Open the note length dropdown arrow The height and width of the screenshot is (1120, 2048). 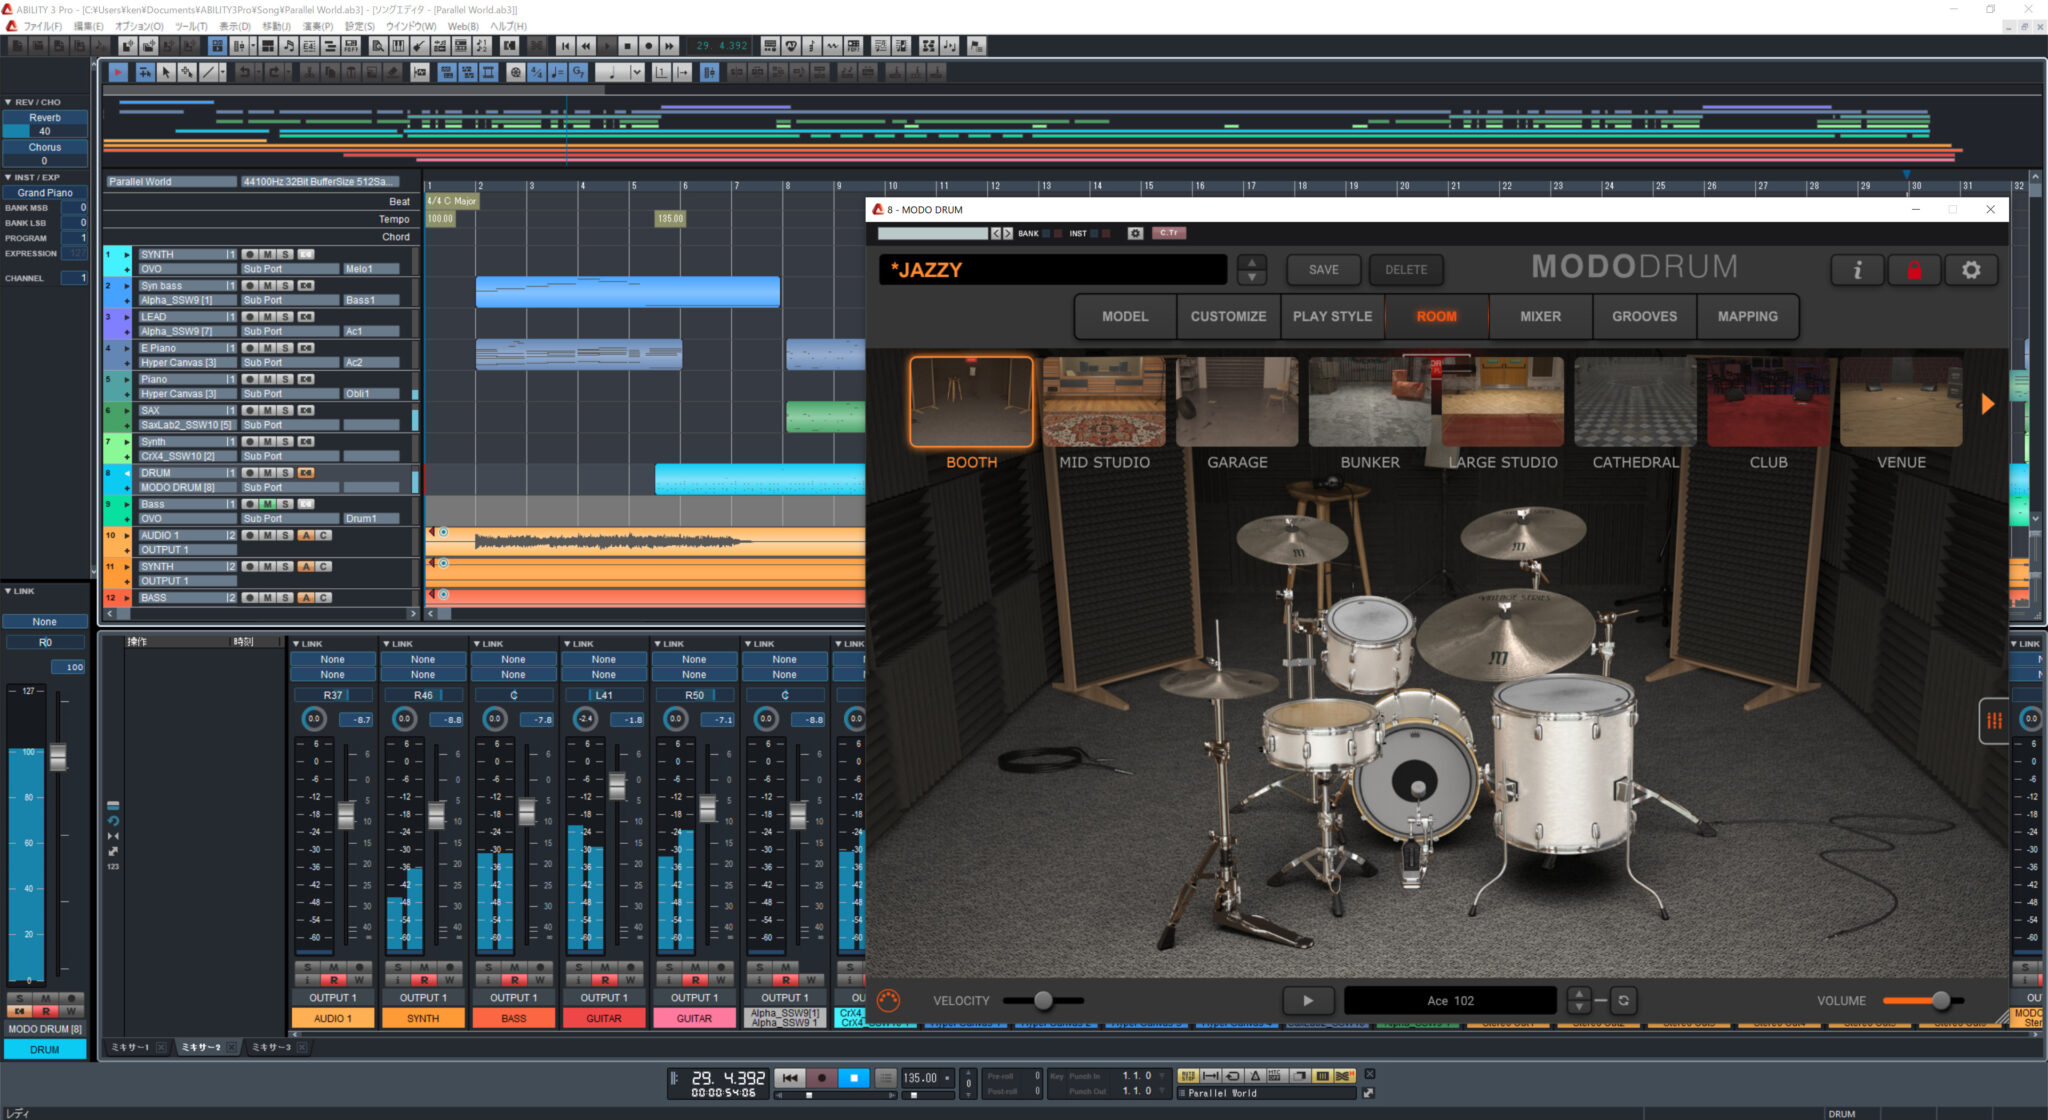coord(637,72)
